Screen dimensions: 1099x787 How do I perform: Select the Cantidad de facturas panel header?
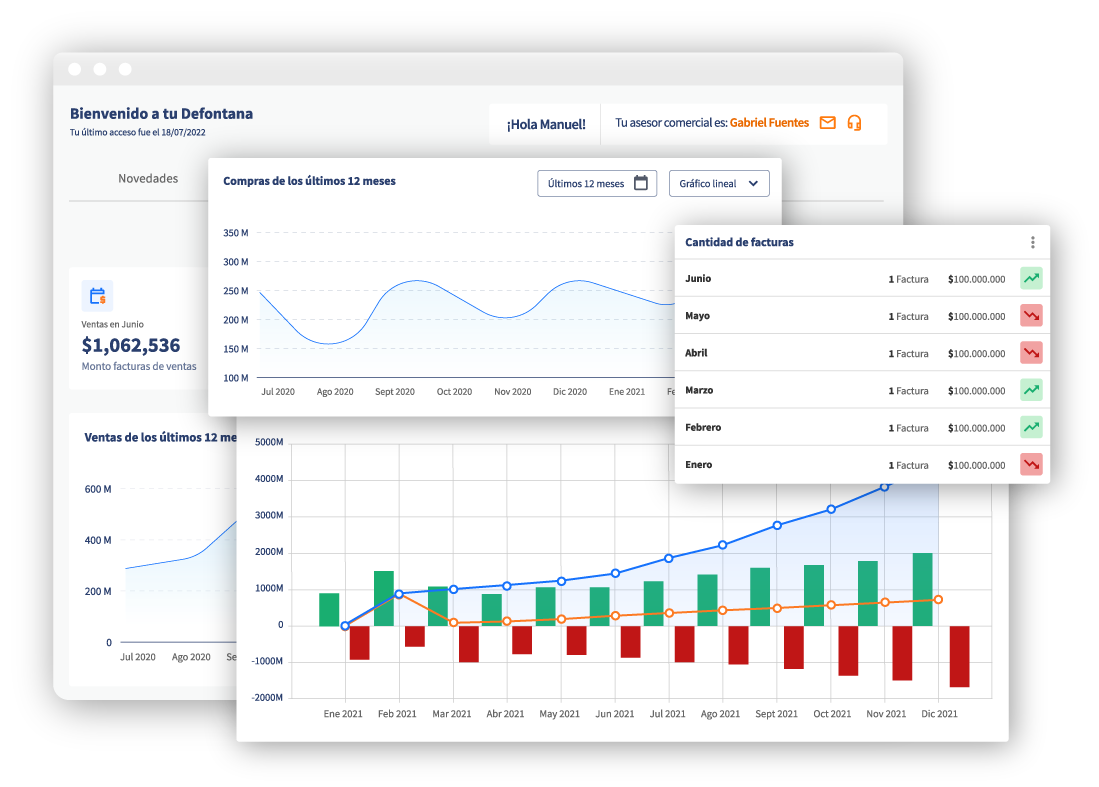coord(739,242)
